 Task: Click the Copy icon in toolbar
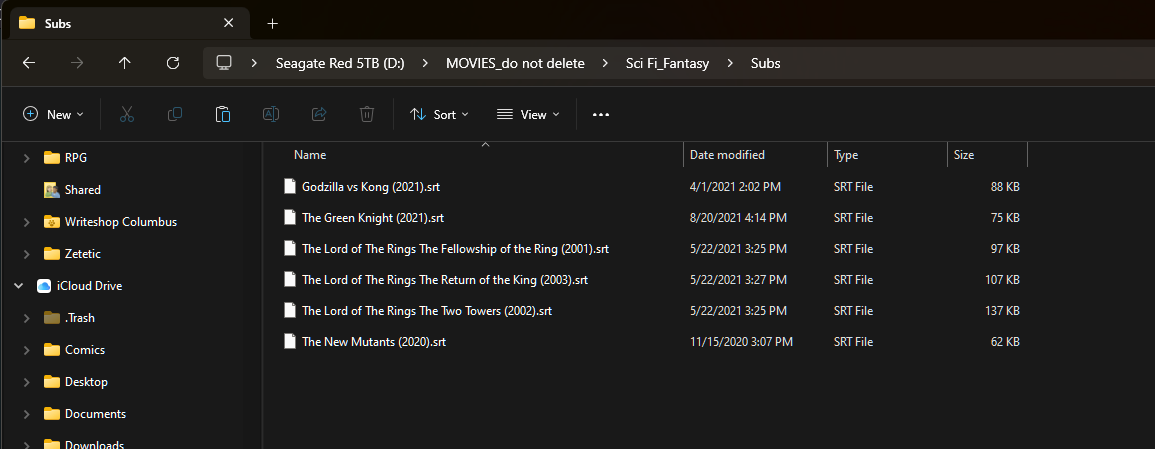pyautogui.click(x=175, y=115)
